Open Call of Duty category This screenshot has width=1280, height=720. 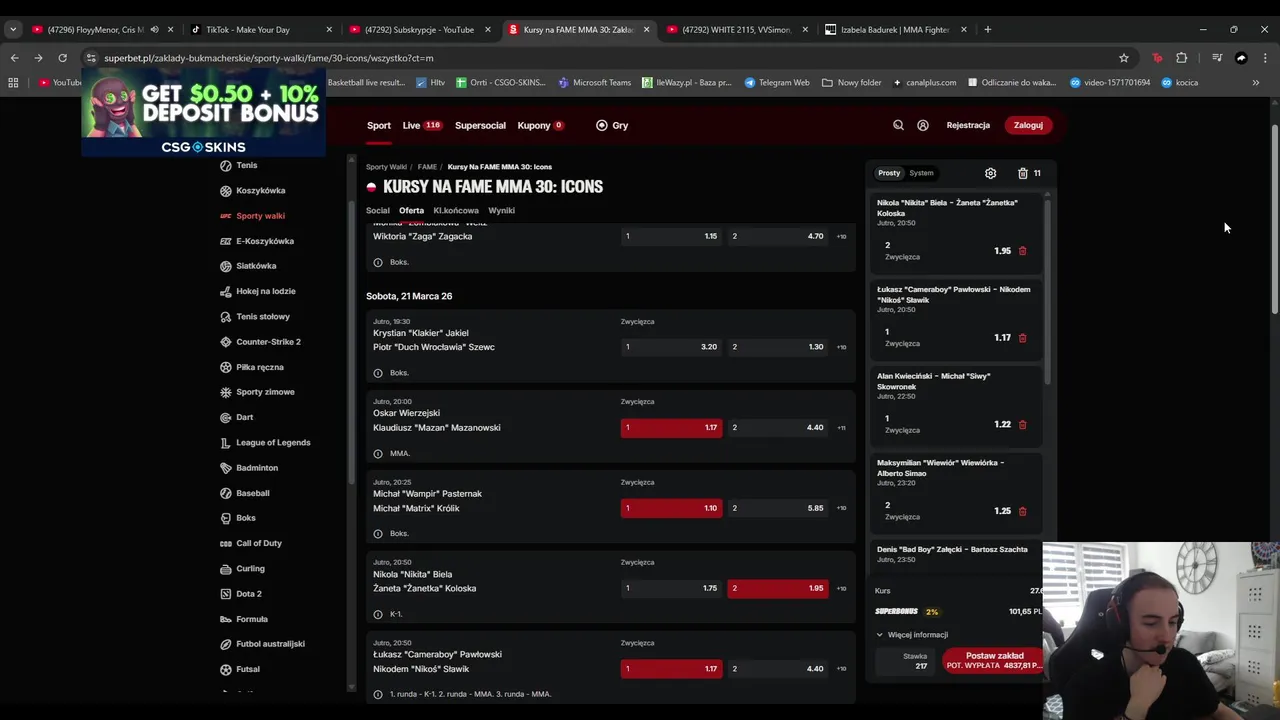click(258, 543)
